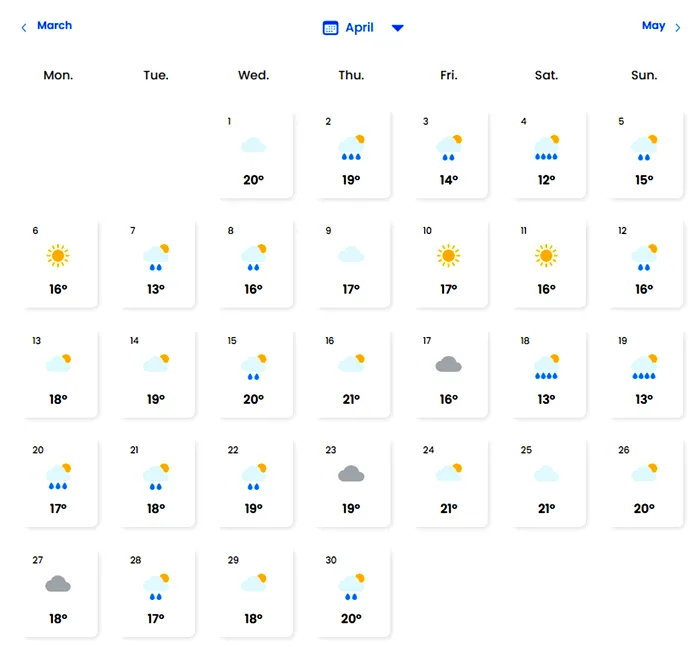Click the calendar icon beside April
The width and height of the screenshot is (700, 647).
(331, 28)
